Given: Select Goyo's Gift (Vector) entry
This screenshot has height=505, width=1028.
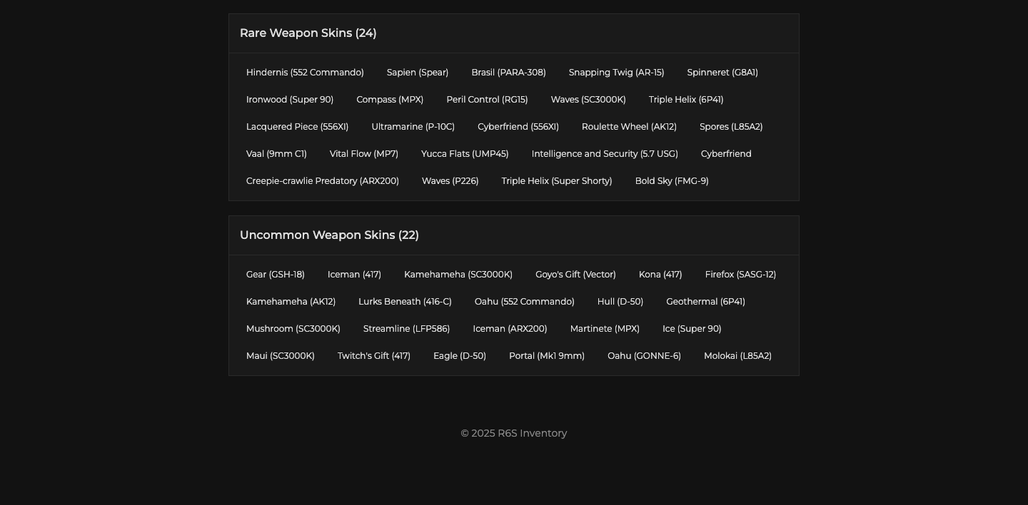Looking at the screenshot, I should pos(576,275).
